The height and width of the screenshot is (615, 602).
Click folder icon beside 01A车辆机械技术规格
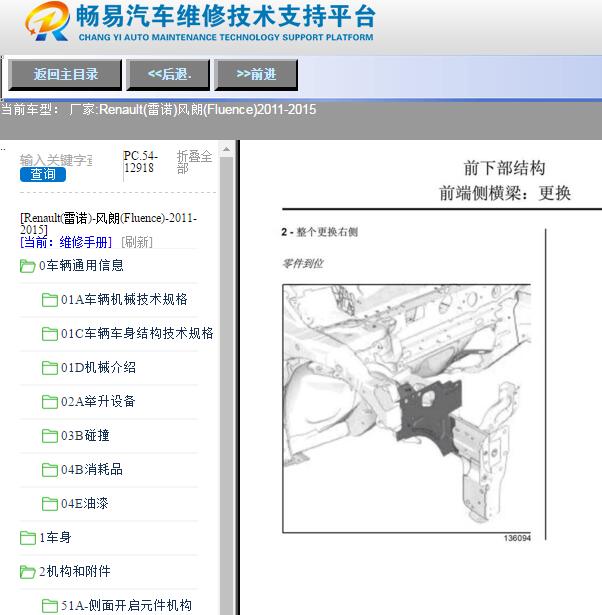click(x=50, y=300)
